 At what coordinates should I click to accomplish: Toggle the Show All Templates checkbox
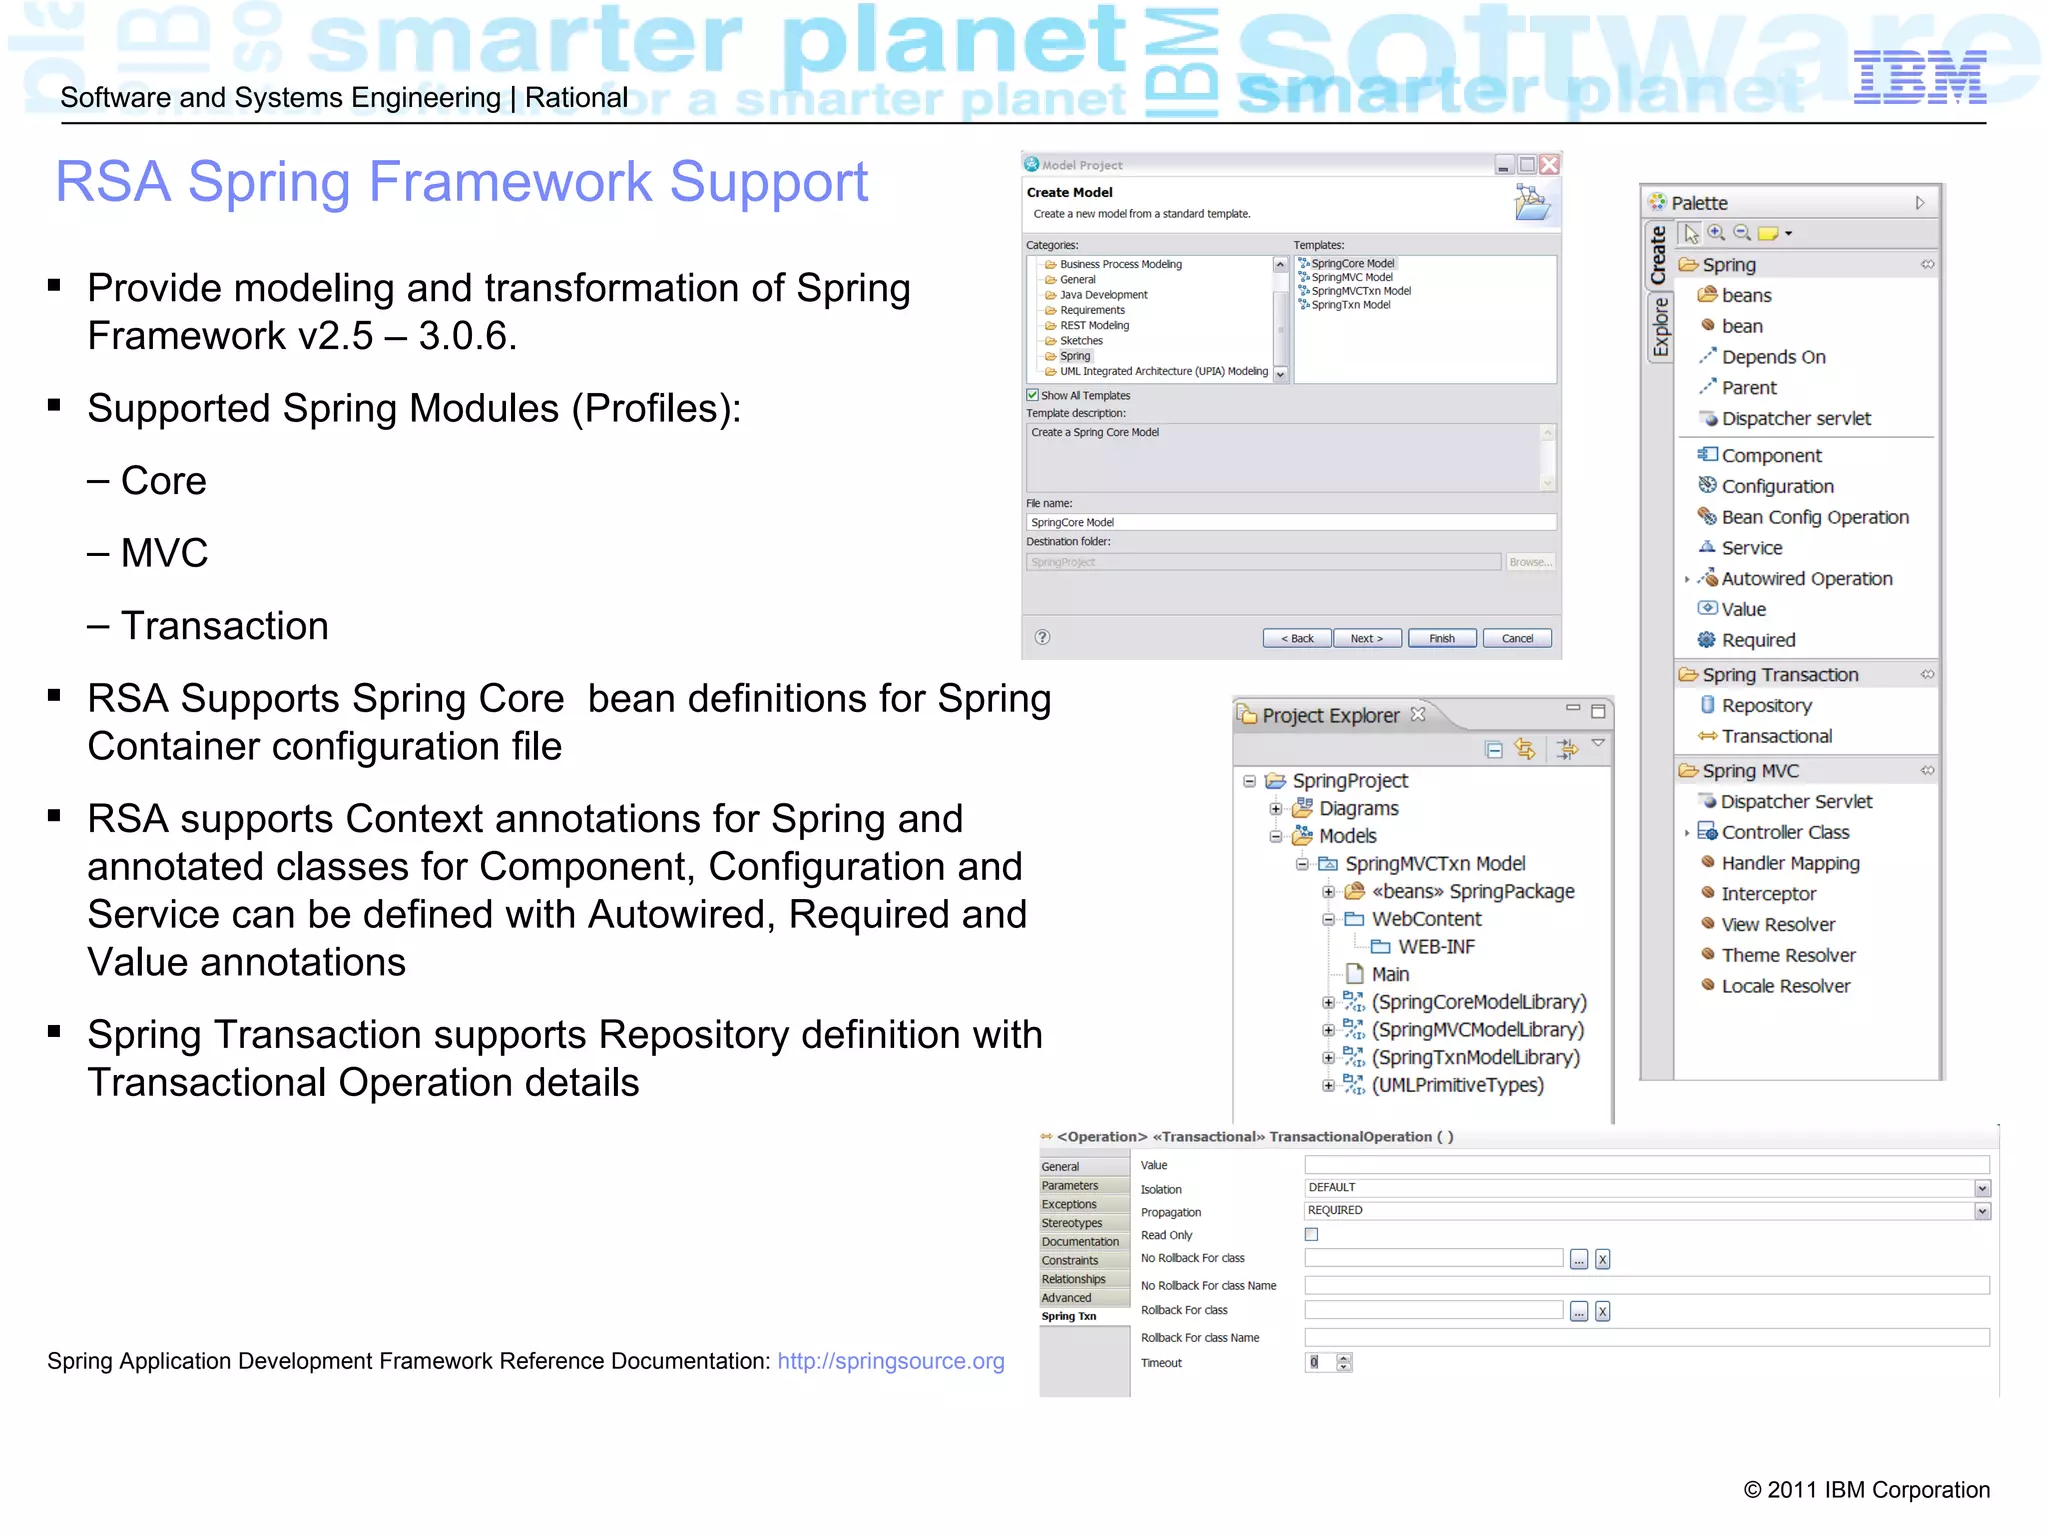[1033, 395]
